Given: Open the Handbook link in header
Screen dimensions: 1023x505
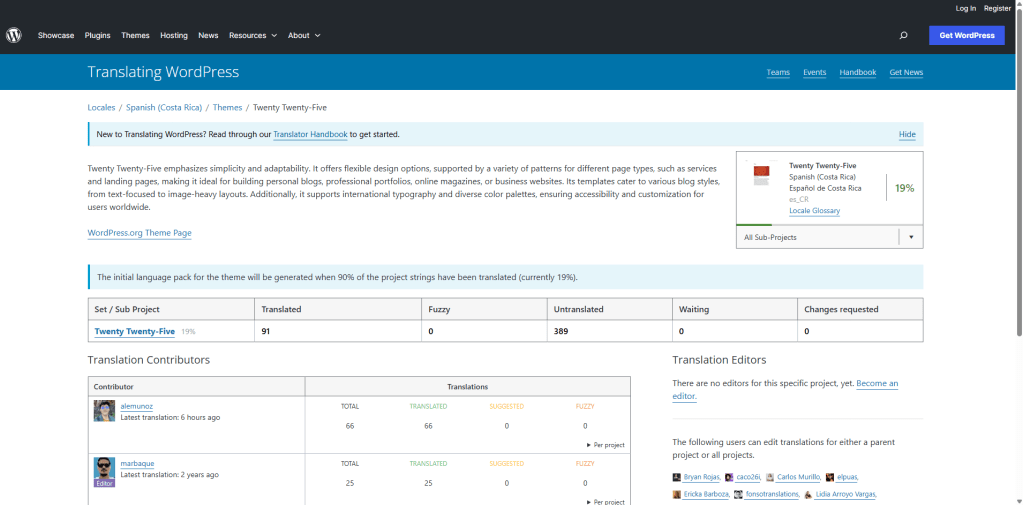Looking at the screenshot, I should 858,72.
